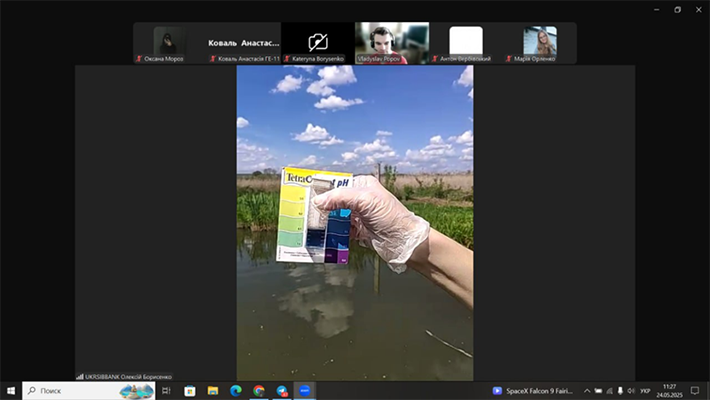The height and width of the screenshot is (400, 710).
Task: Select Марія Орленко video thumbnail
Action: (540, 41)
